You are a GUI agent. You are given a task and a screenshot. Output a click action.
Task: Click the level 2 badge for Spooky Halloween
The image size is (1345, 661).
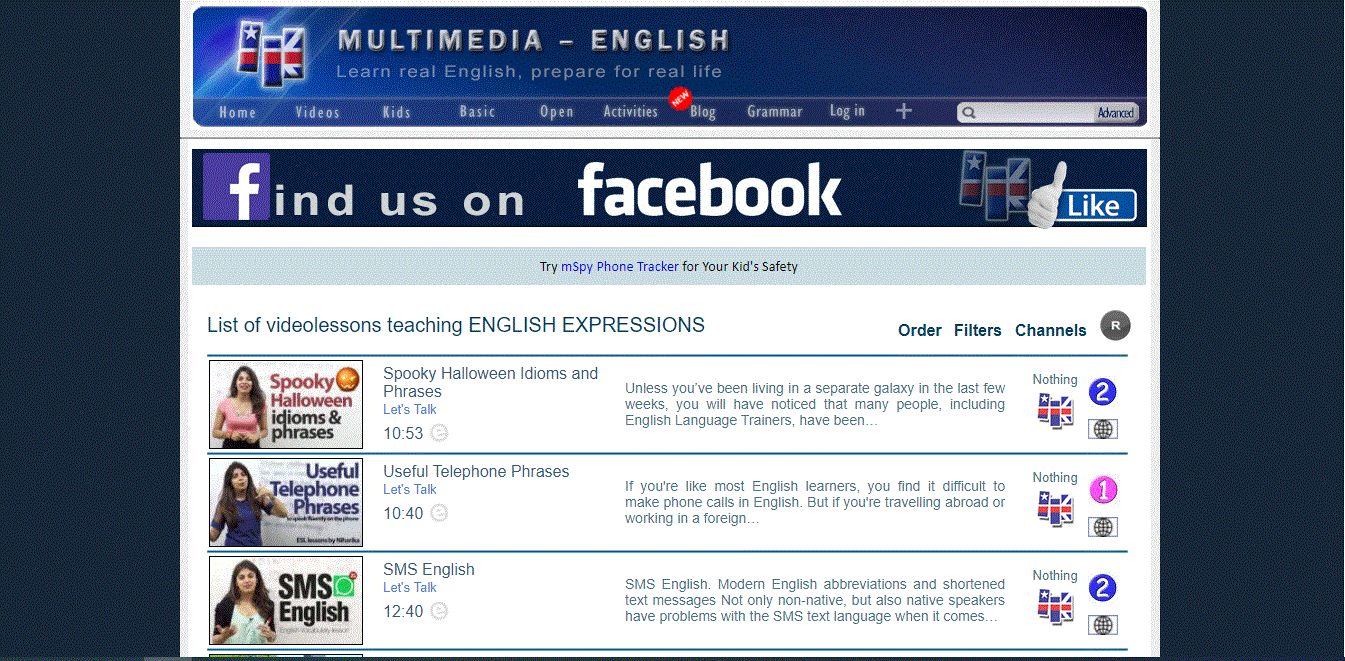[x=1102, y=392]
